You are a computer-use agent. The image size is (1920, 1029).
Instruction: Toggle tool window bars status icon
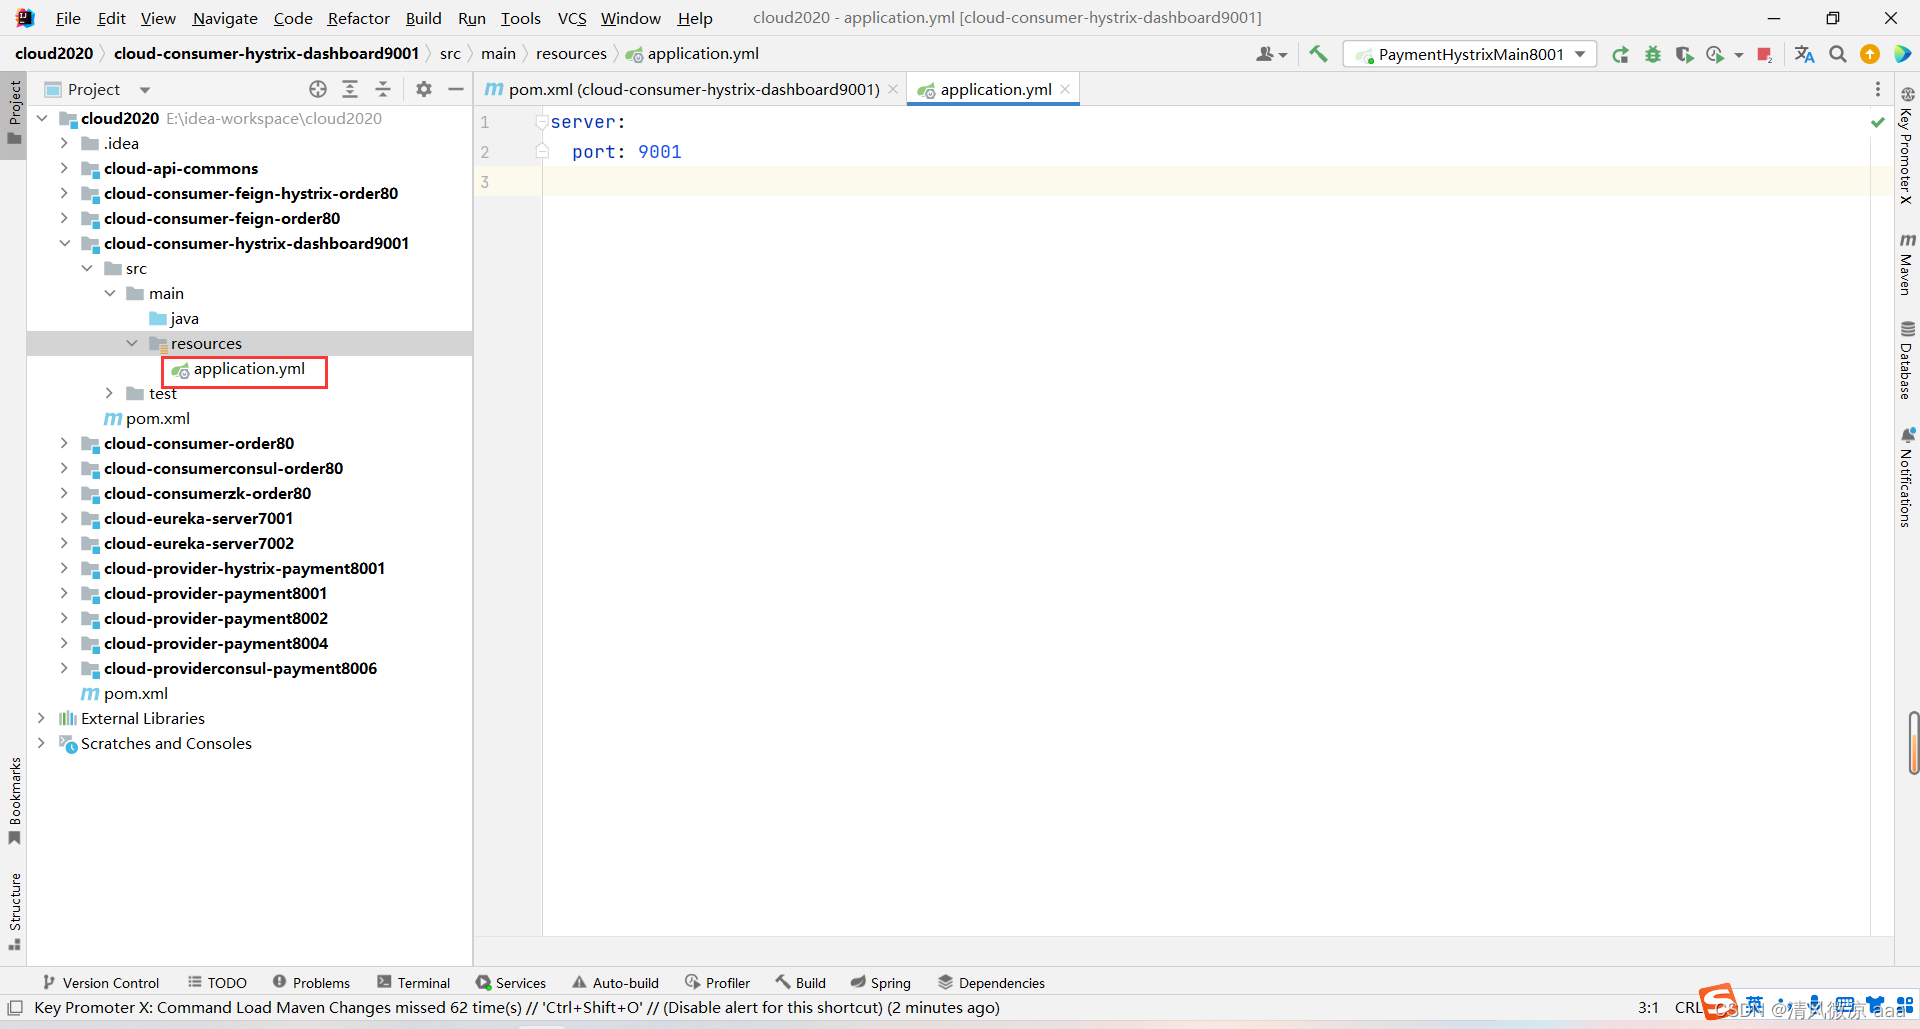coord(15,1008)
